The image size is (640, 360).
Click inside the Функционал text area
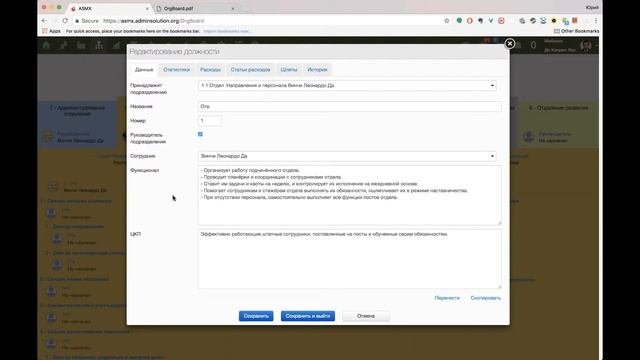(349, 195)
